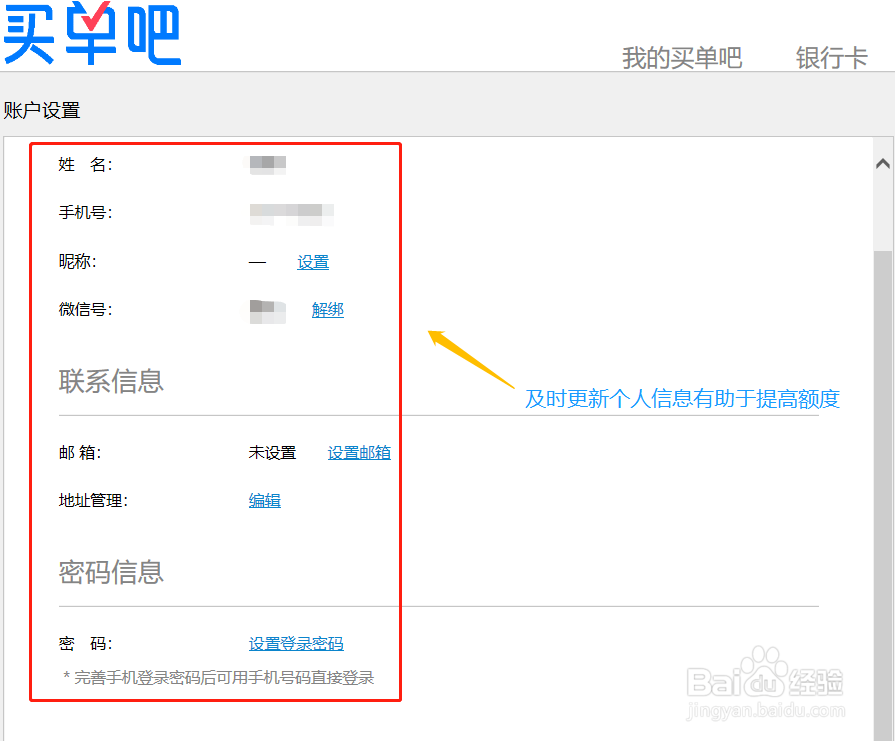
Task: Click the 昵称 label
Action: (x=78, y=261)
